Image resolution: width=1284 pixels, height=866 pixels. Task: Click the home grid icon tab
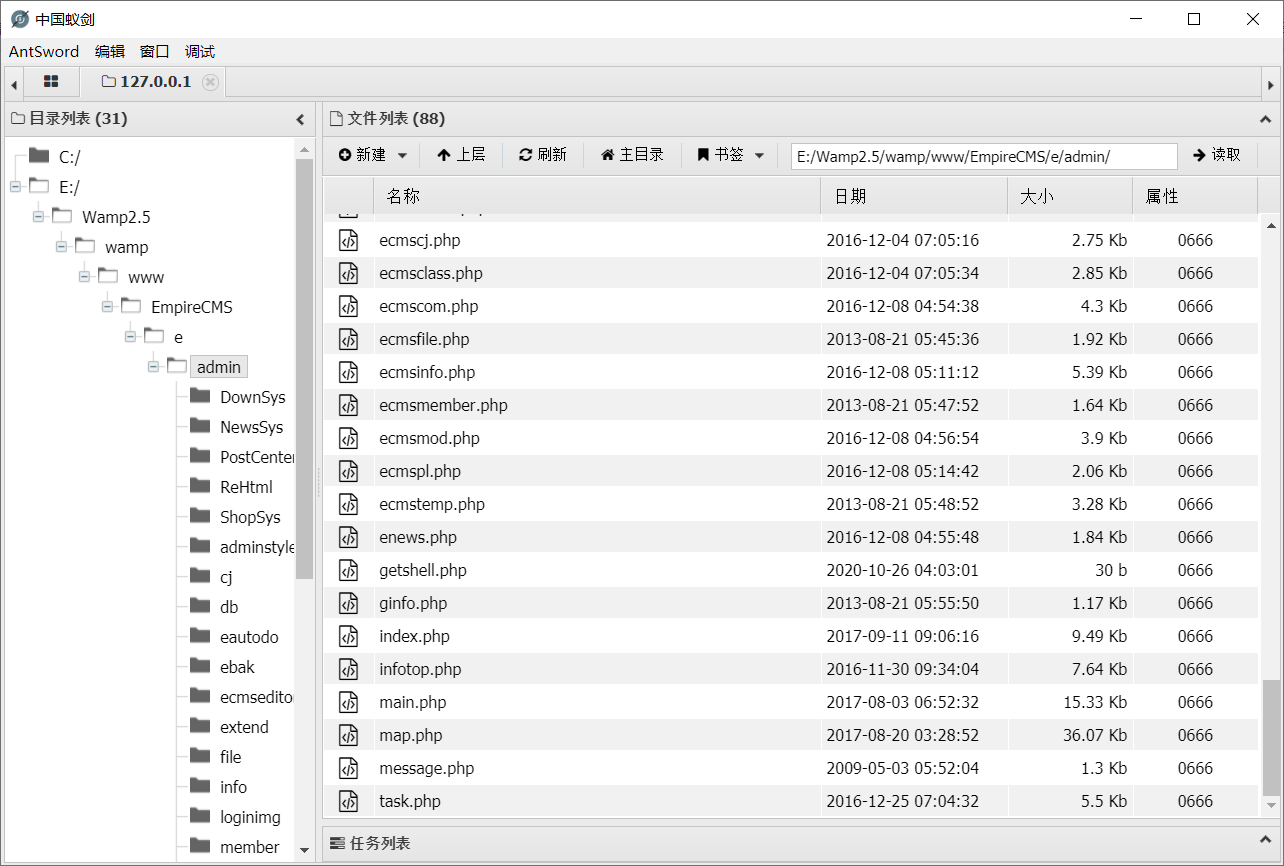pyautogui.click(x=51, y=82)
